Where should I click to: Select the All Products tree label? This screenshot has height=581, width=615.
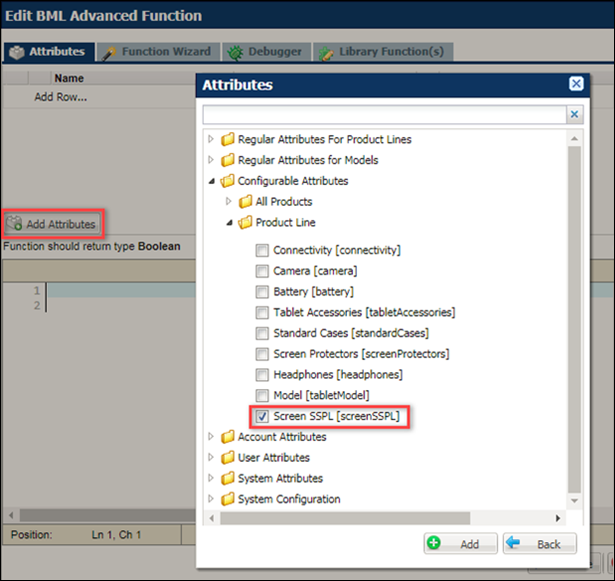point(284,202)
